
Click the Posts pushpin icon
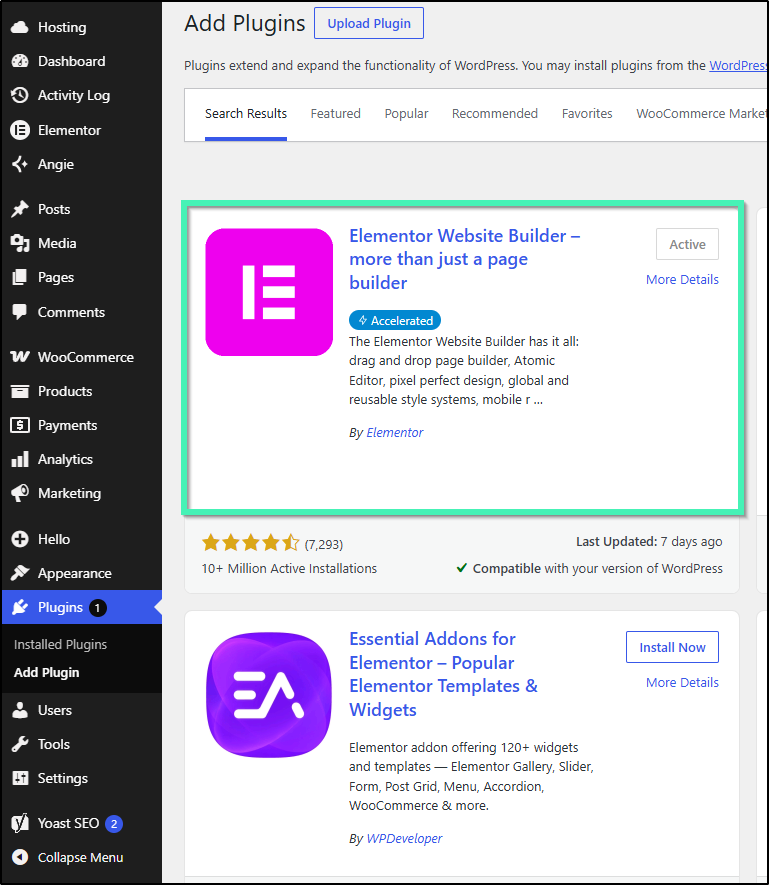click(20, 209)
